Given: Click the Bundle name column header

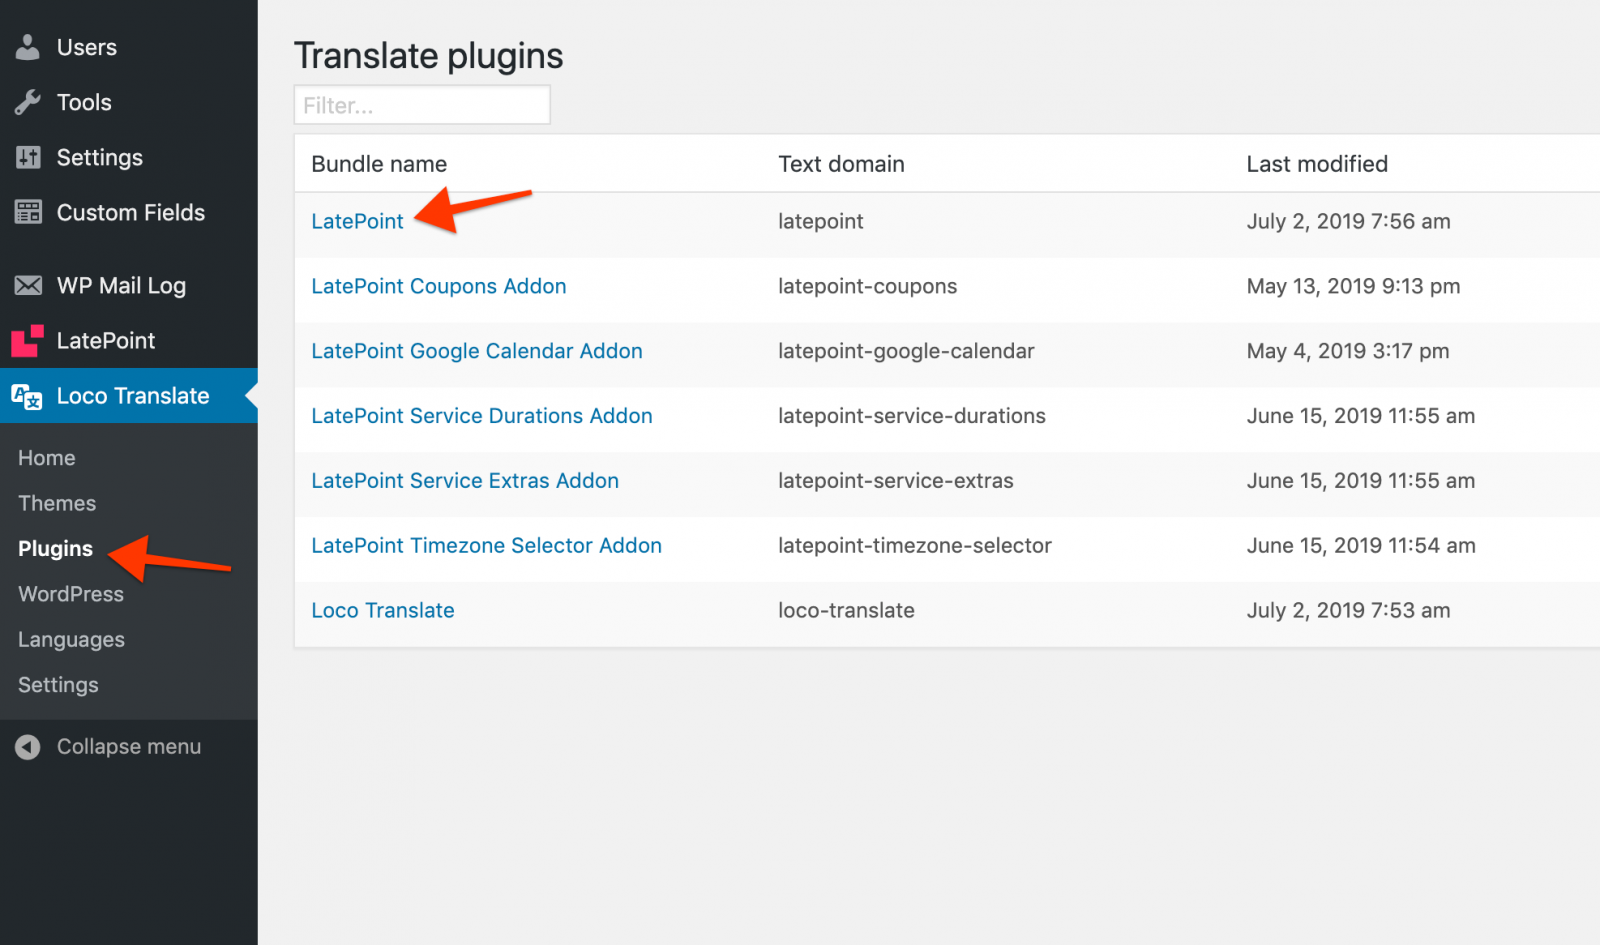Looking at the screenshot, I should (379, 163).
